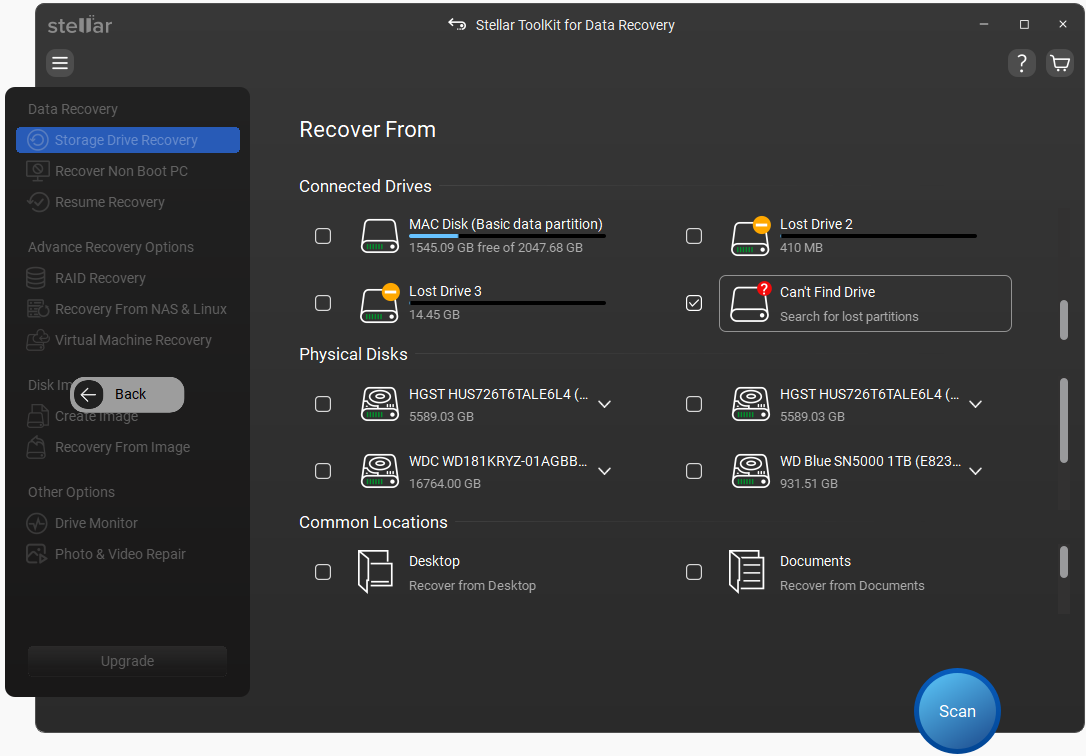The height and width of the screenshot is (756, 1086).
Task: Click the Common Locations scrollbar
Action: coord(1064,561)
